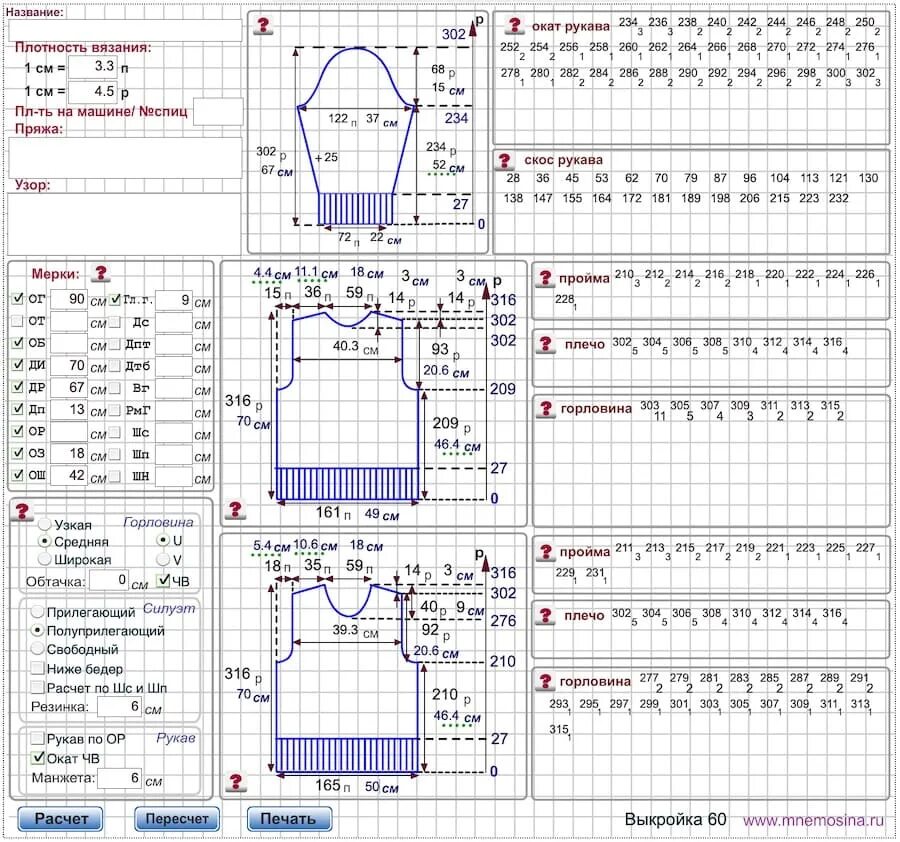
Task: Toggle the ЧВ neckline checkbox
Action: 164,580
